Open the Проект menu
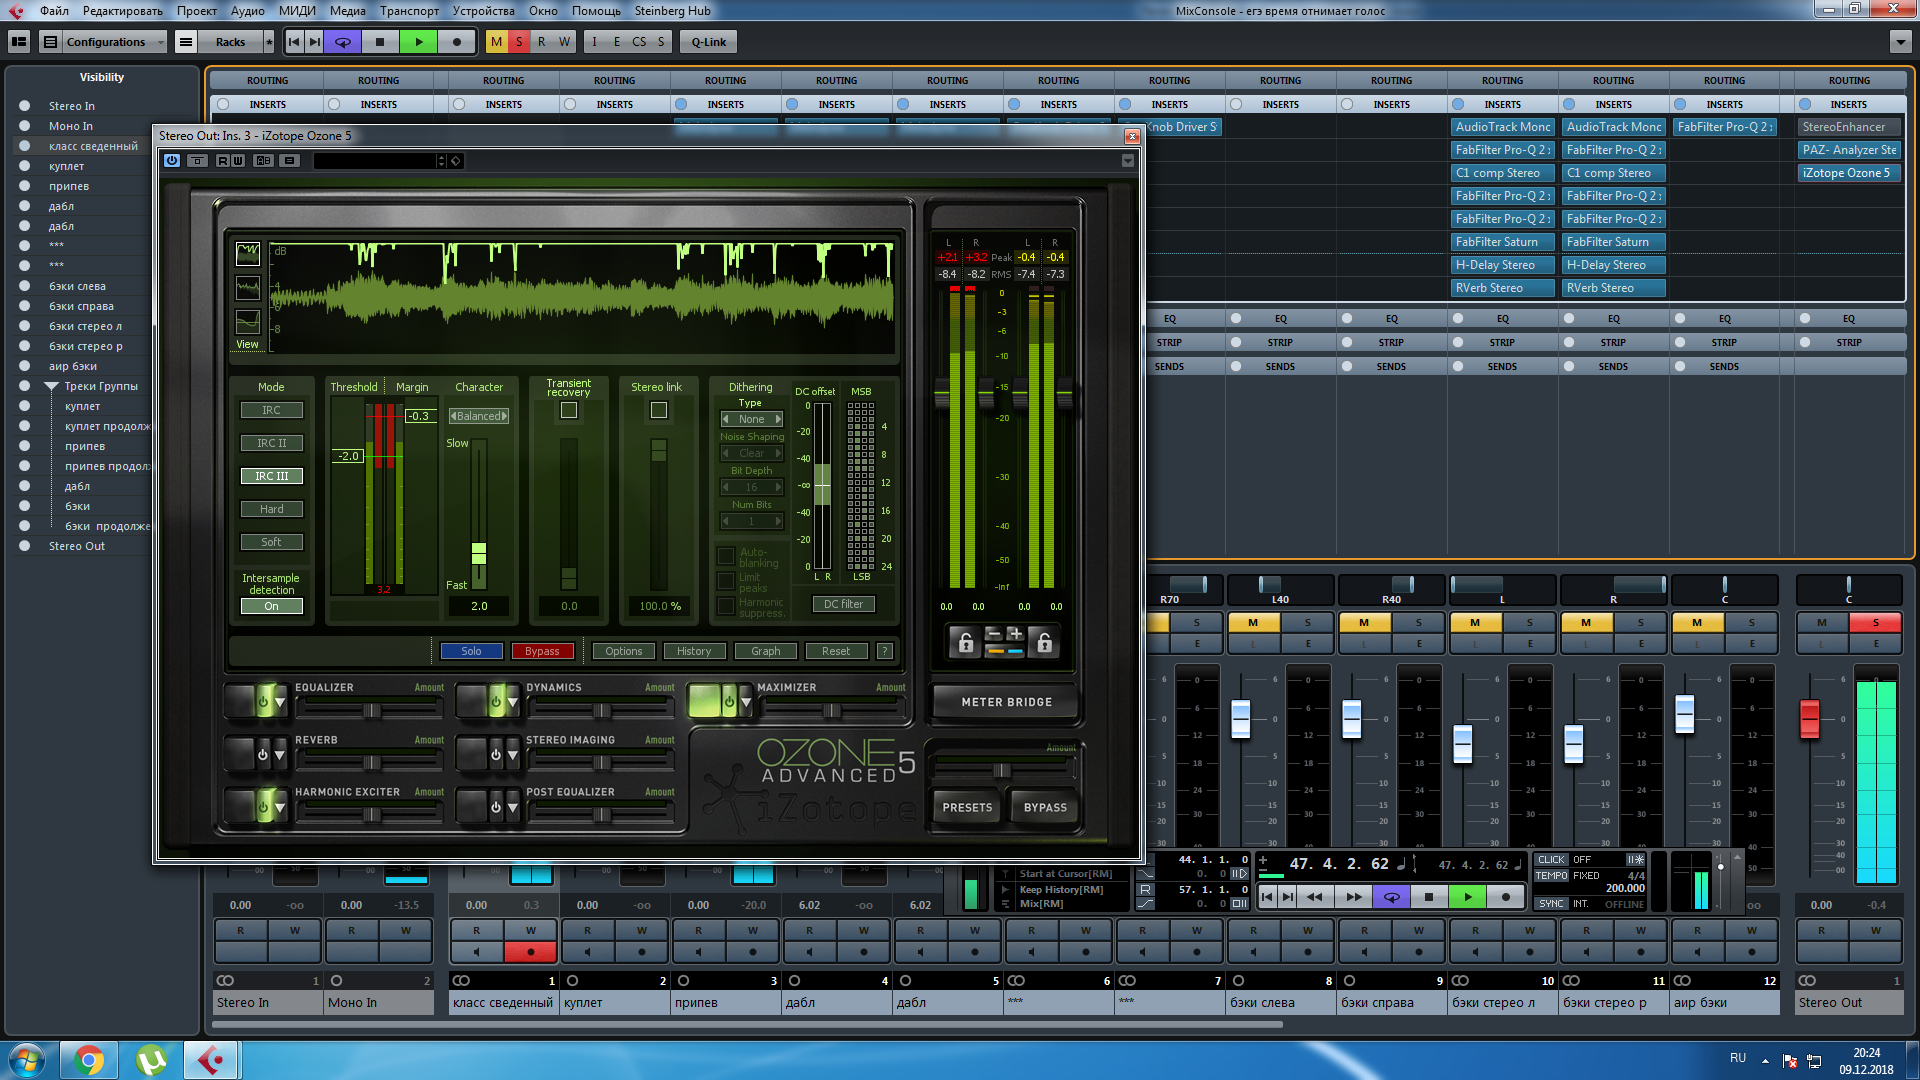Screen dimensions: 1920x1080 point(197,11)
